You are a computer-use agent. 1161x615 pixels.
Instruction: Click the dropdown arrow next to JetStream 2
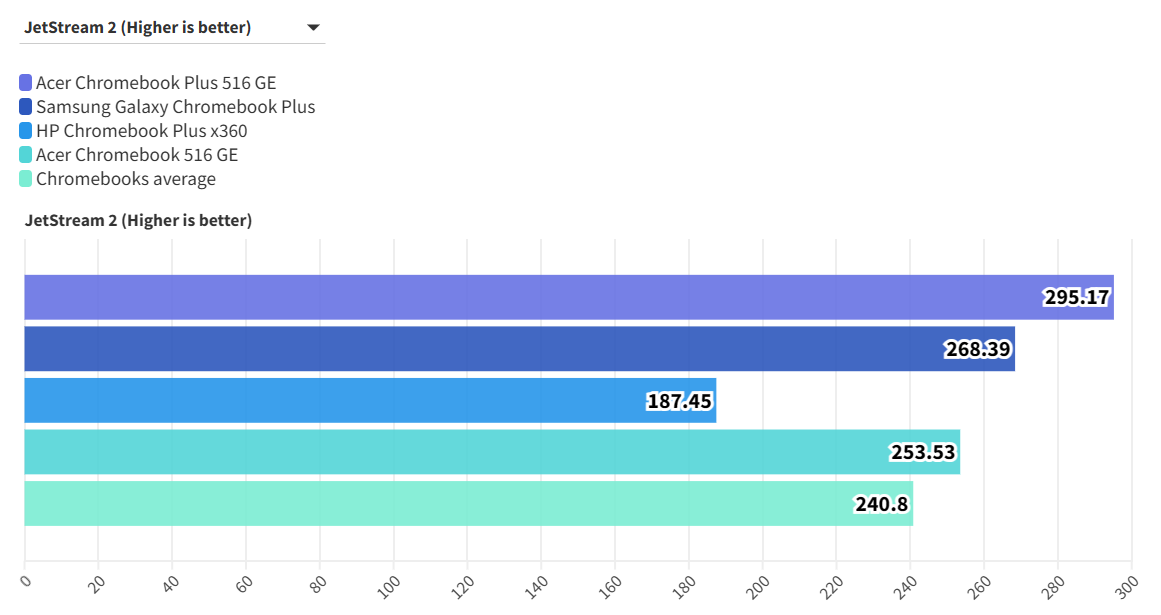pyautogui.click(x=313, y=28)
